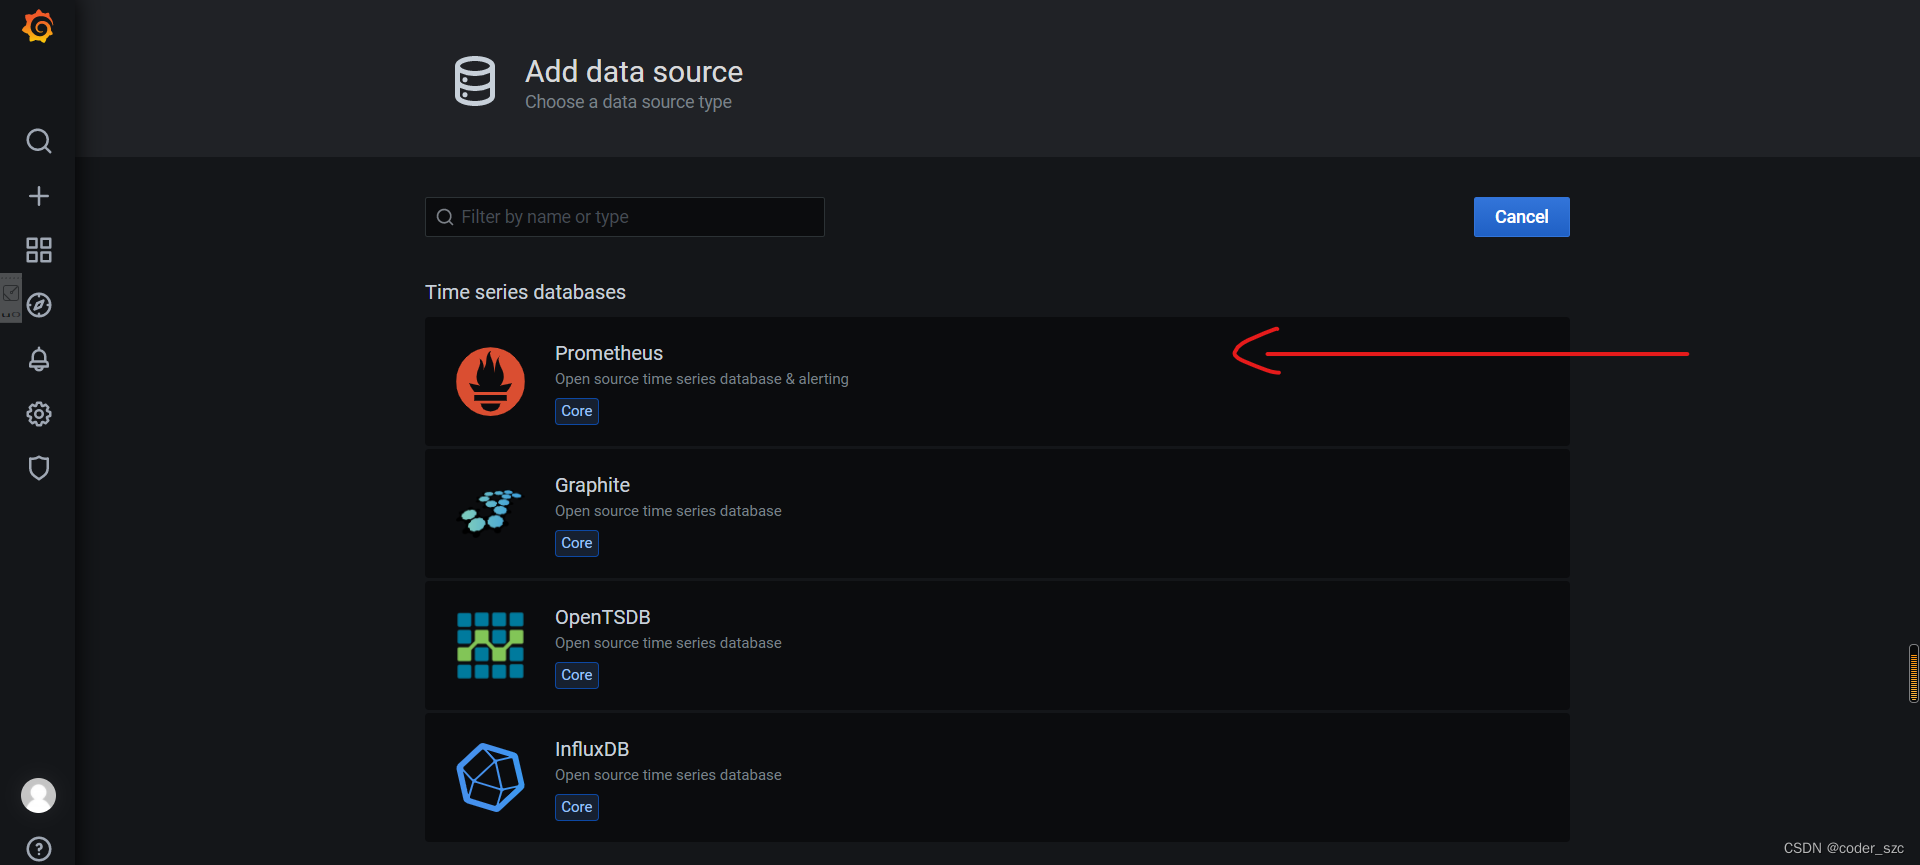The height and width of the screenshot is (865, 1920).
Task: Open the Server Admin shield icon
Action: [39, 468]
